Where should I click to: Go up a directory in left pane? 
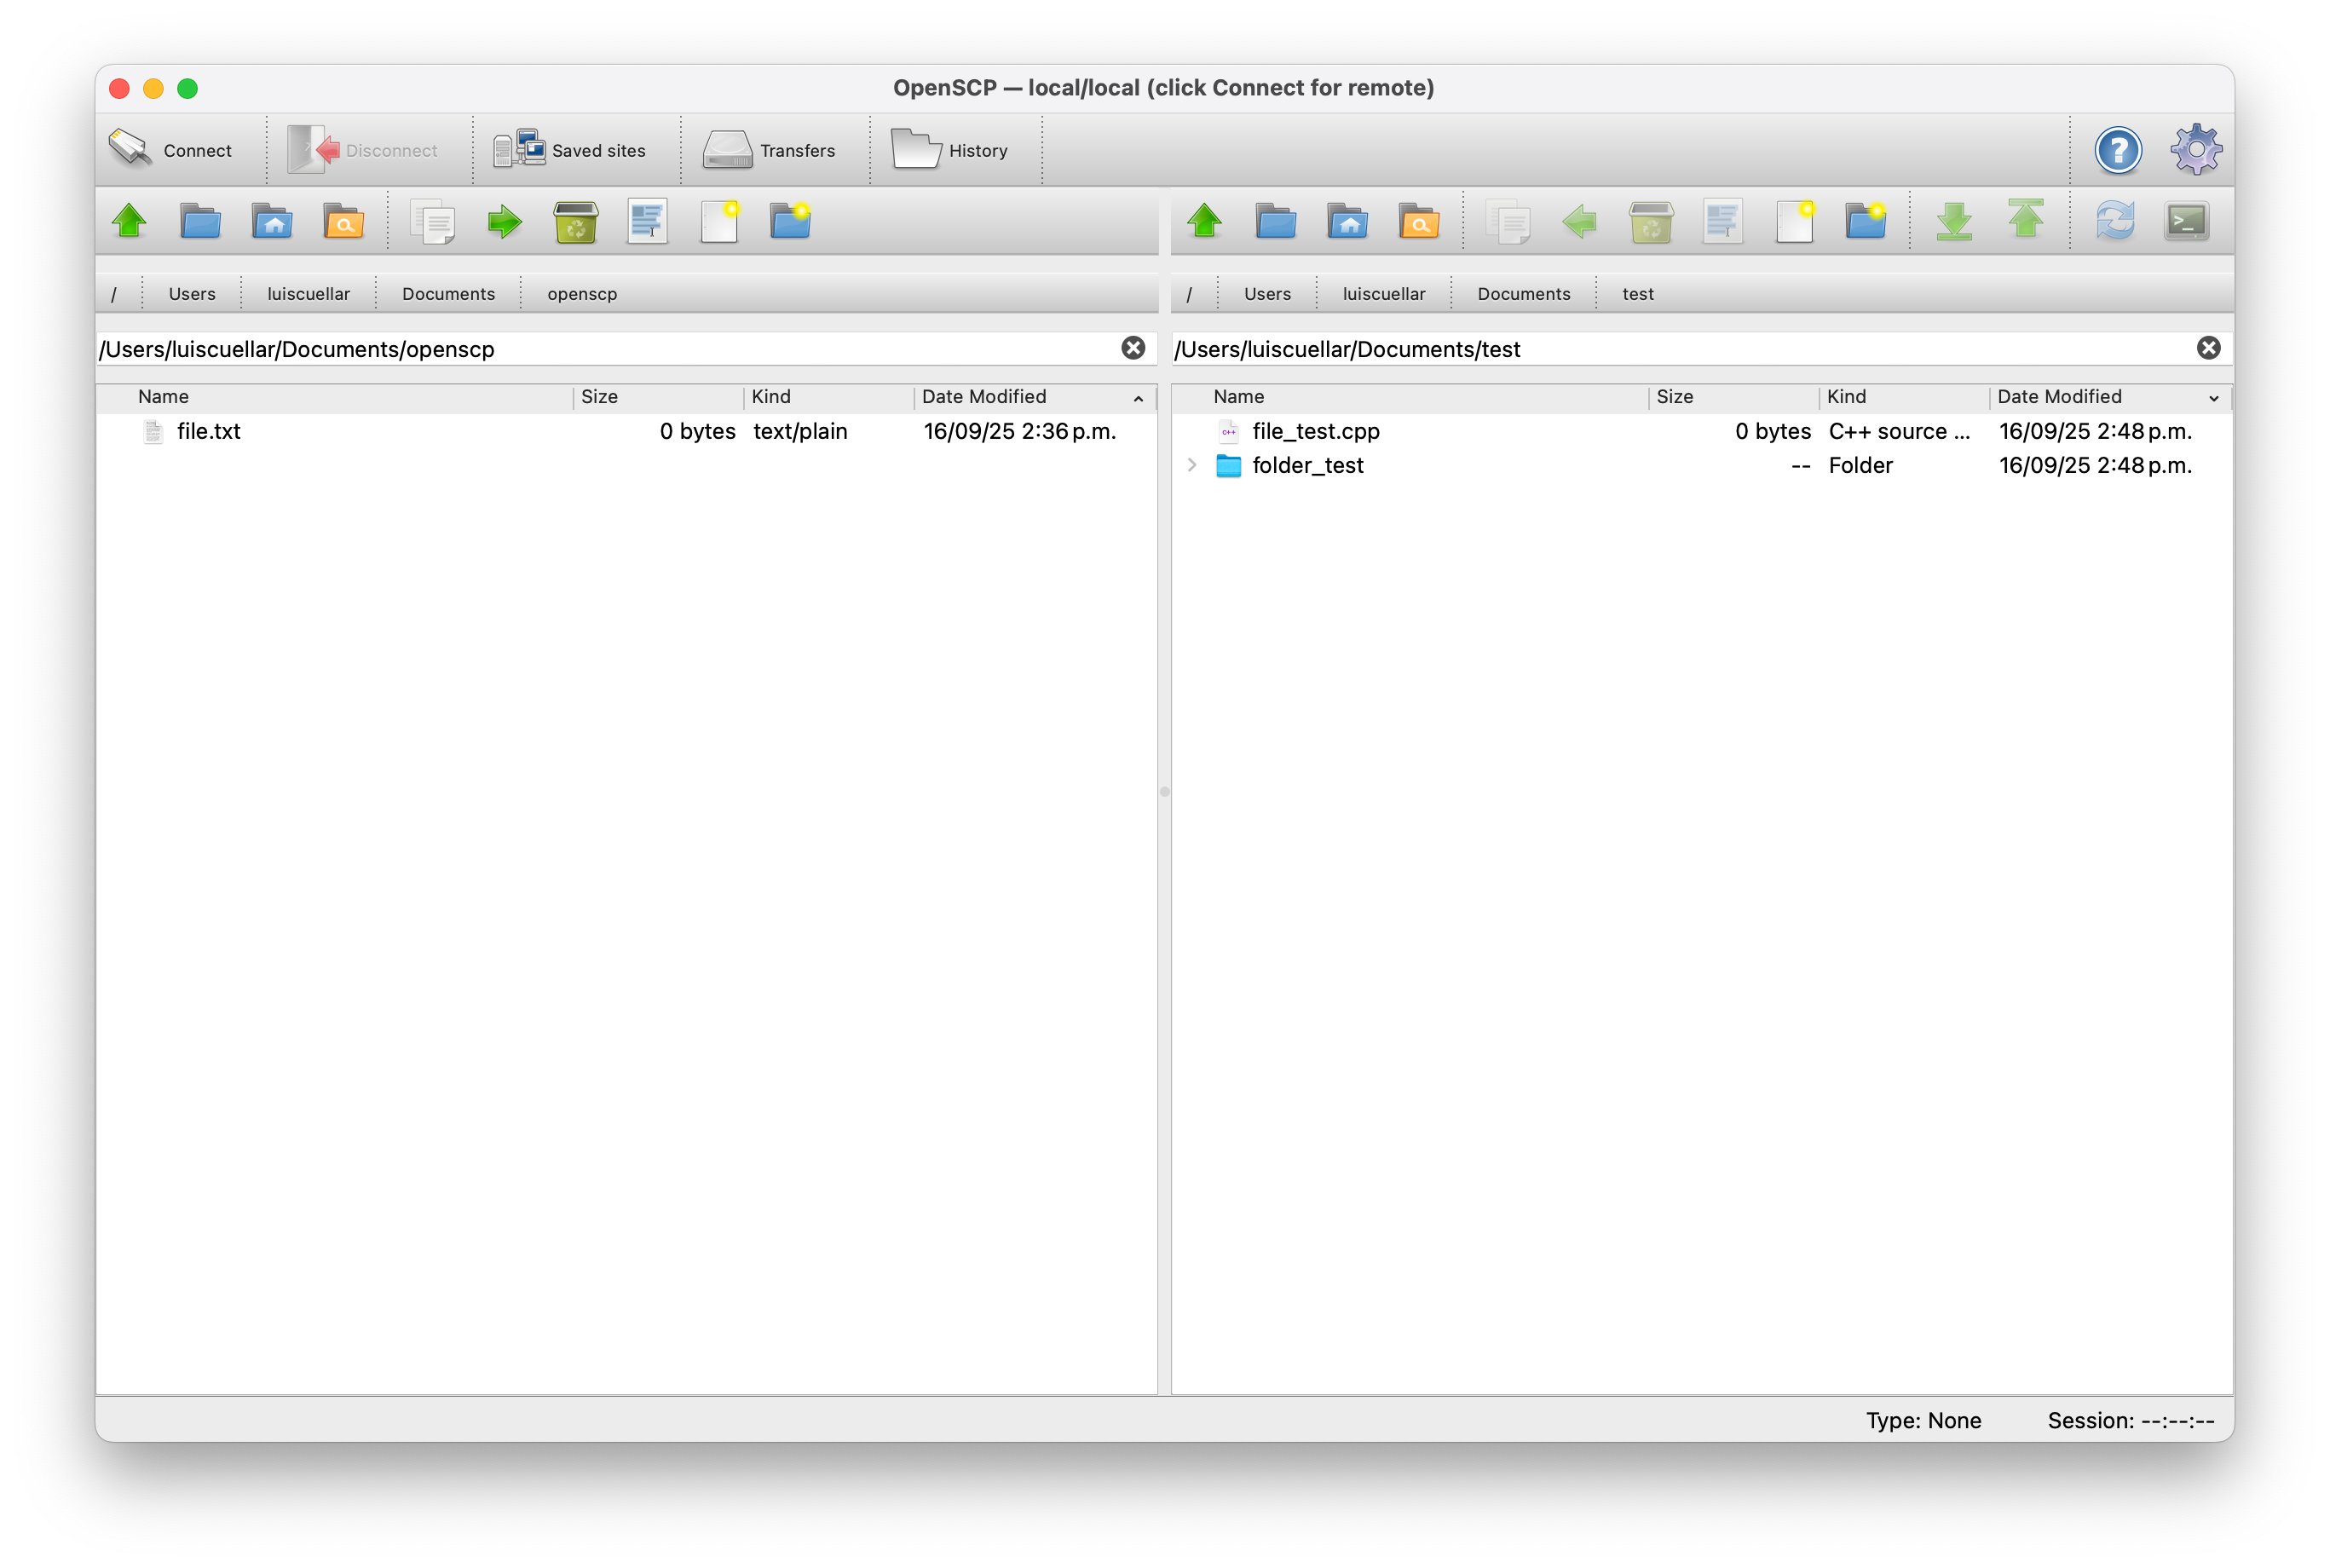(129, 221)
